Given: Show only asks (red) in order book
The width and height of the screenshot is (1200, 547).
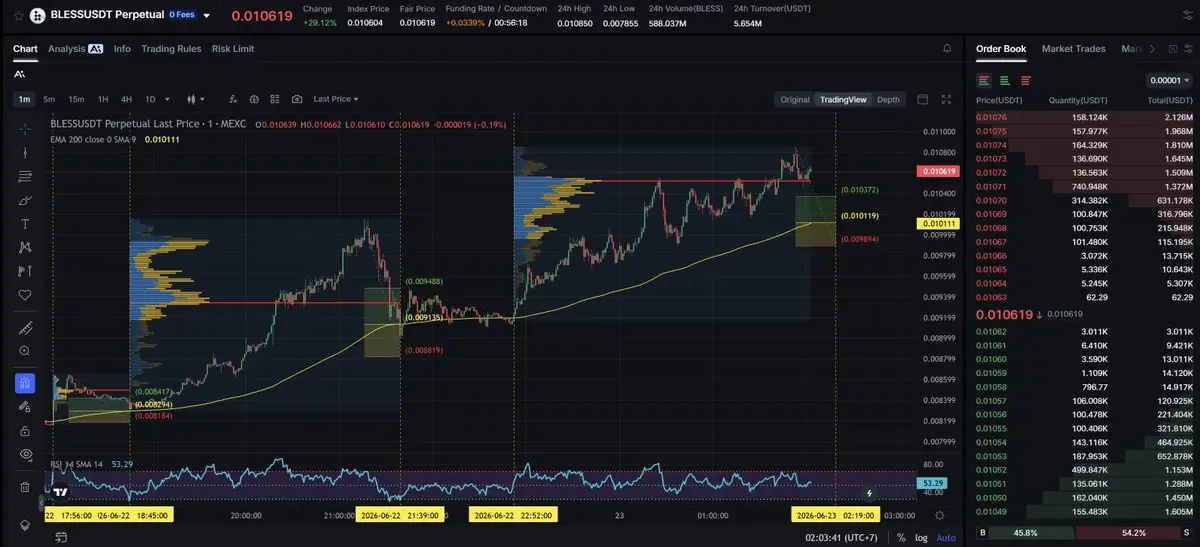Looking at the screenshot, I should 1026,80.
